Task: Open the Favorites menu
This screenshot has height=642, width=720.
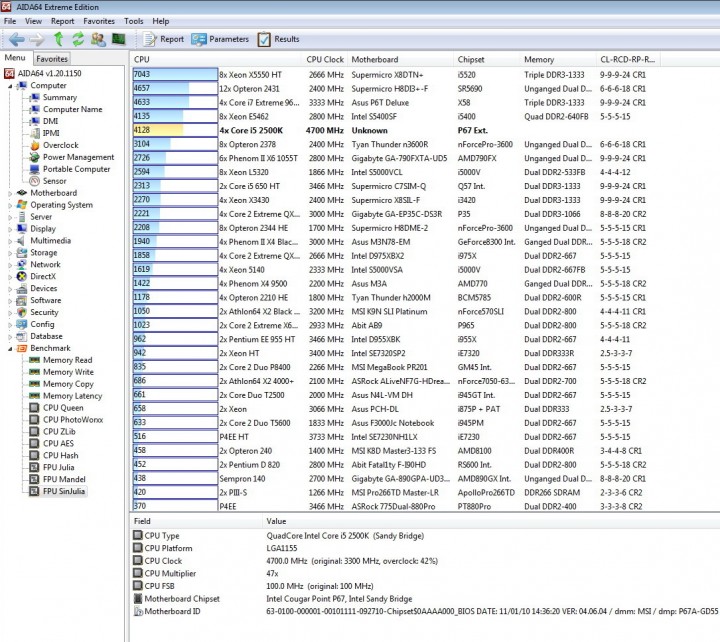Action: (99, 21)
